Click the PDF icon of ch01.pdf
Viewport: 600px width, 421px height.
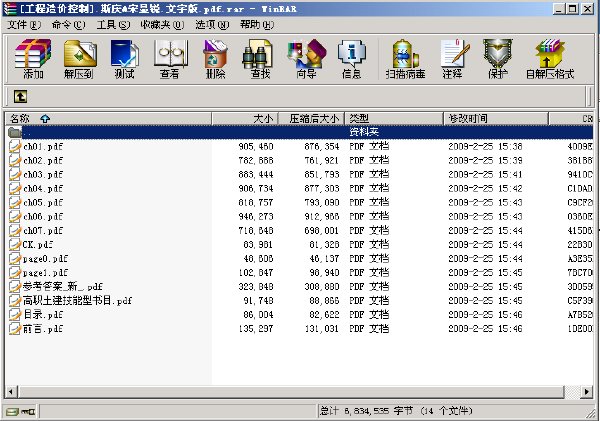click(15, 146)
